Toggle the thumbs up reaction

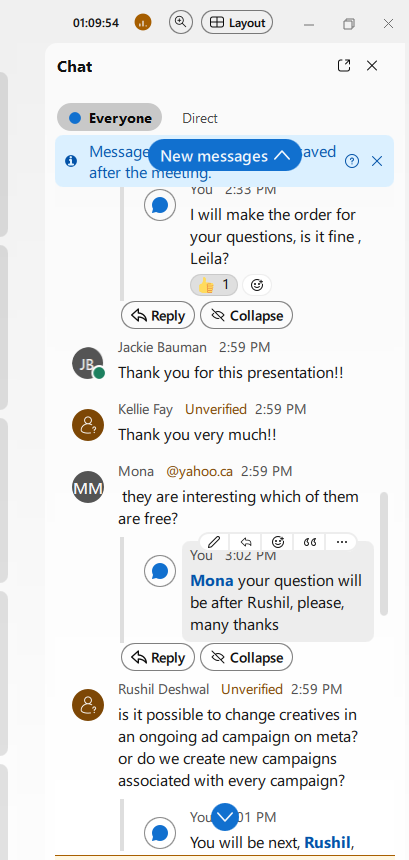click(214, 285)
